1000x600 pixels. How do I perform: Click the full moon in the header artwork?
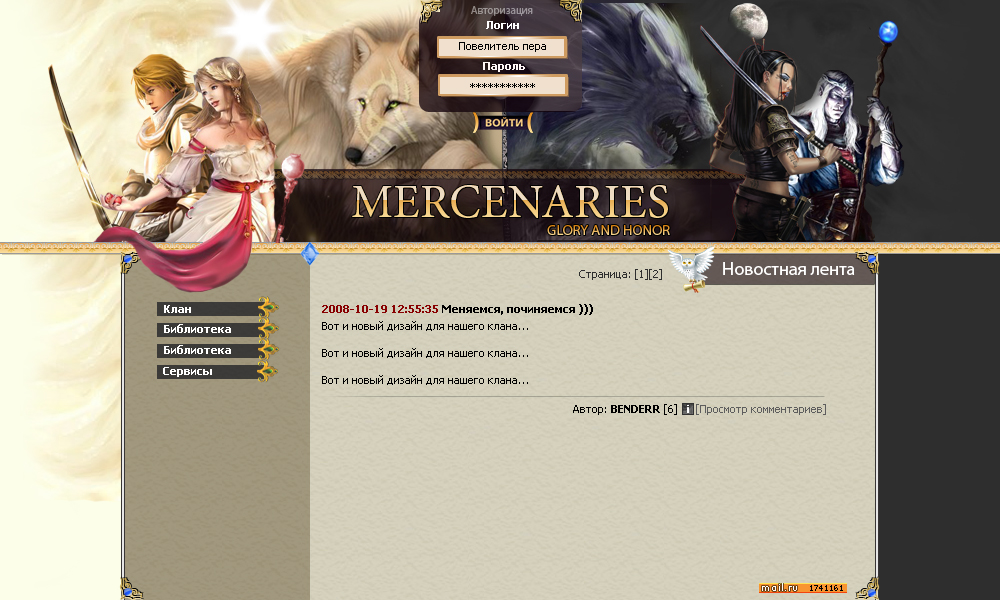[748, 20]
